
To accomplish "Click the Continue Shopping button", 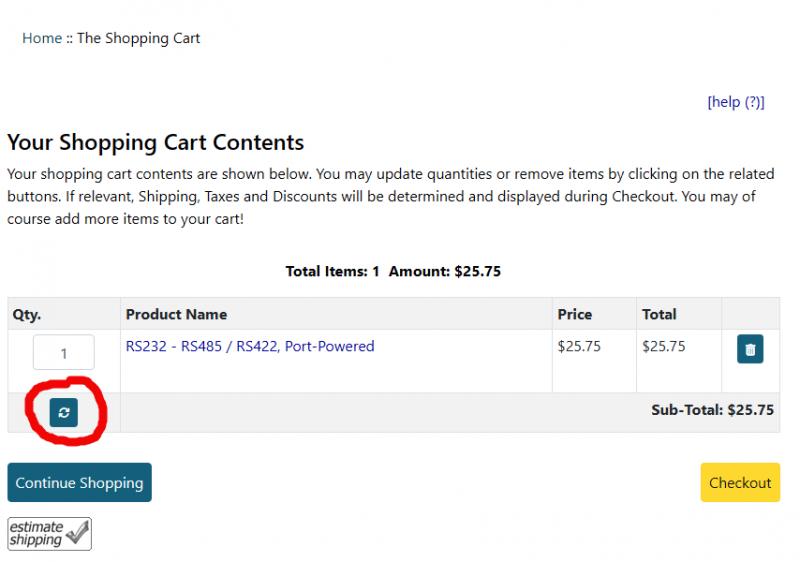I will (x=80, y=482).
